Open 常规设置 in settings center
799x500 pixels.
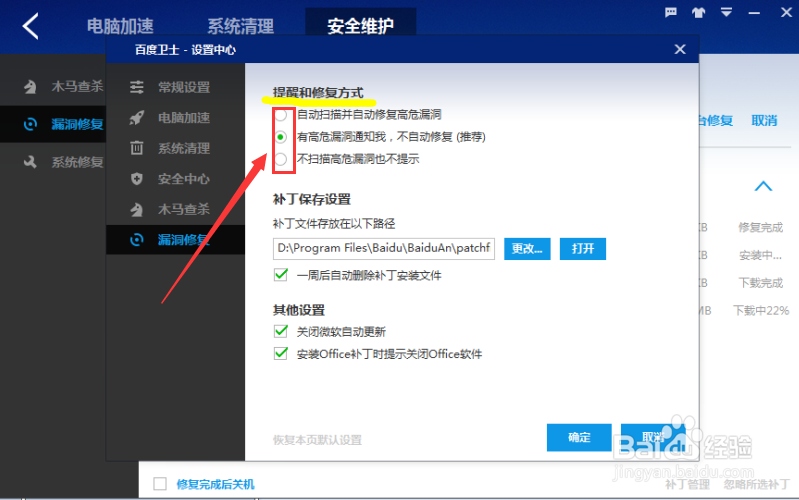point(184,87)
